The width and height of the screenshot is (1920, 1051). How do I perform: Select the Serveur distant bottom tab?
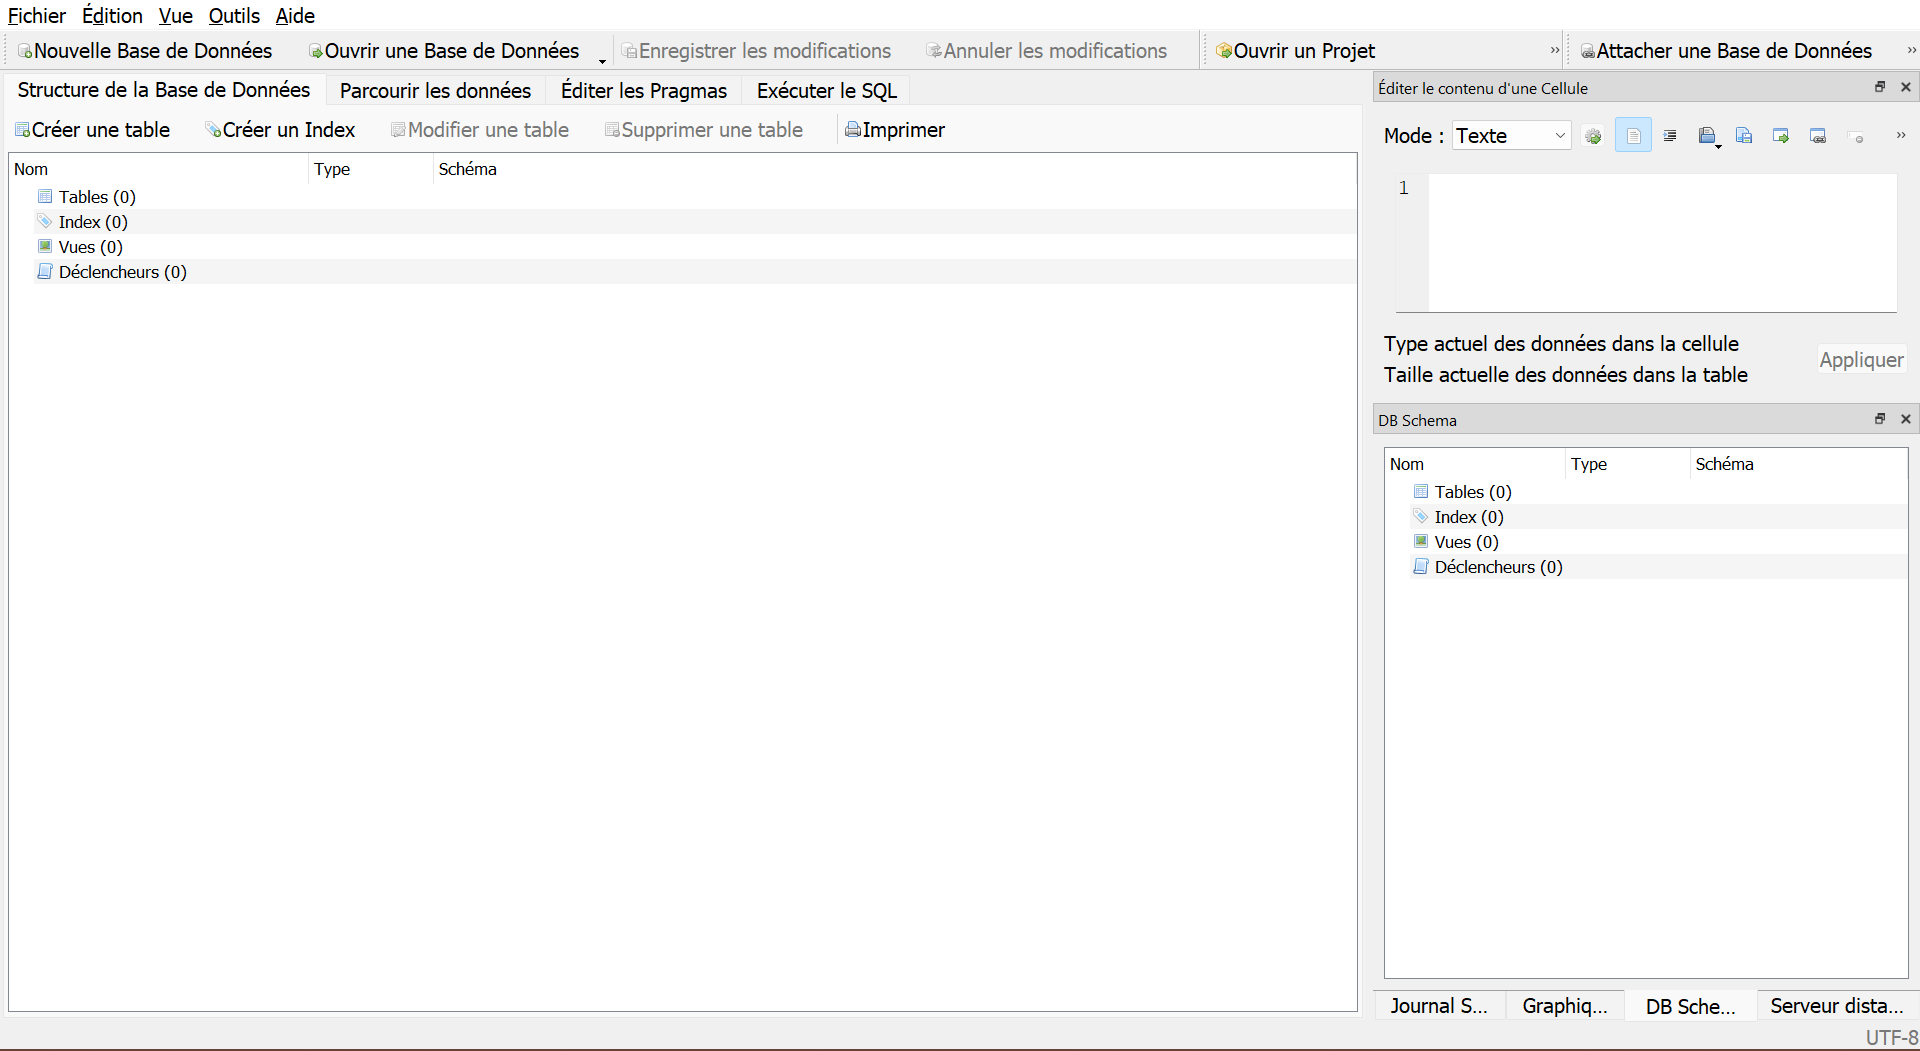[1836, 1006]
